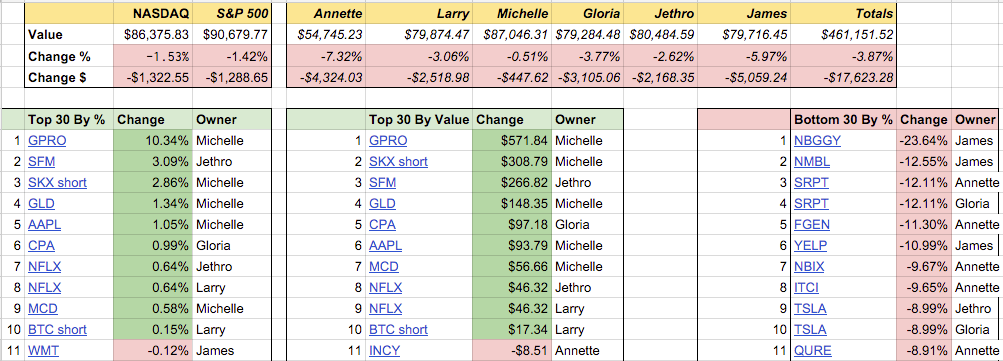
Task: Click GPRO's $571.84 change cell
Action: coord(512,141)
